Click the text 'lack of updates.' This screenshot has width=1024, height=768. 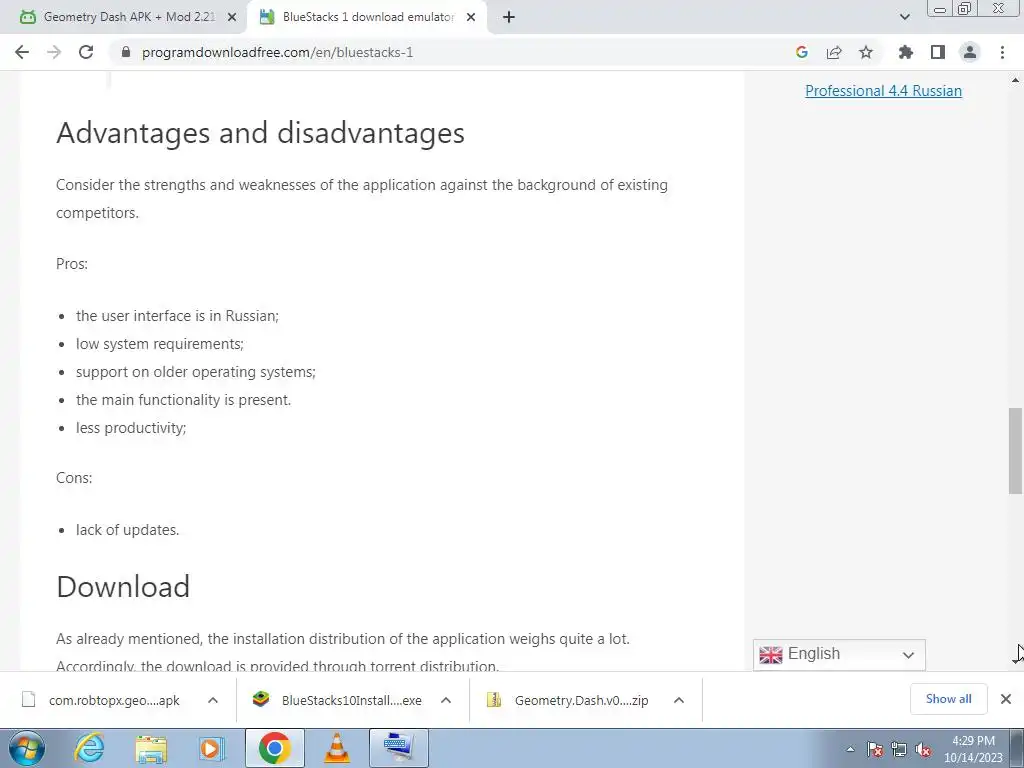(x=127, y=530)
